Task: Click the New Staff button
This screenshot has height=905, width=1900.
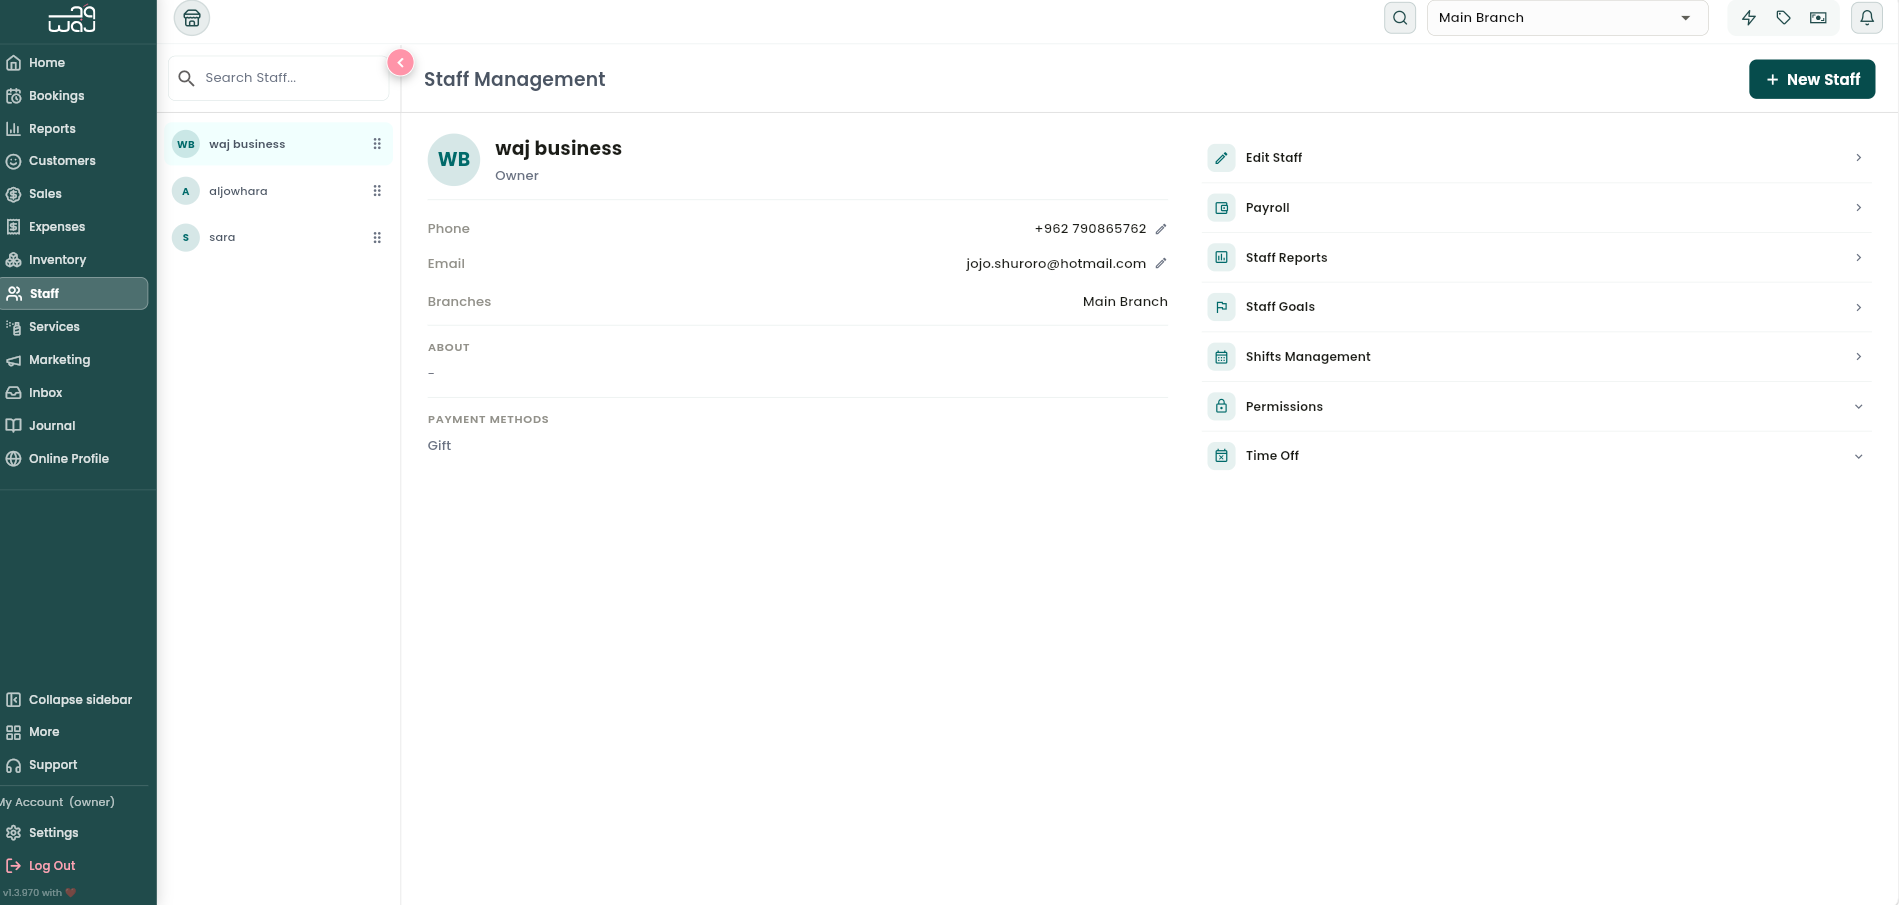Action: pos(1812,80)
